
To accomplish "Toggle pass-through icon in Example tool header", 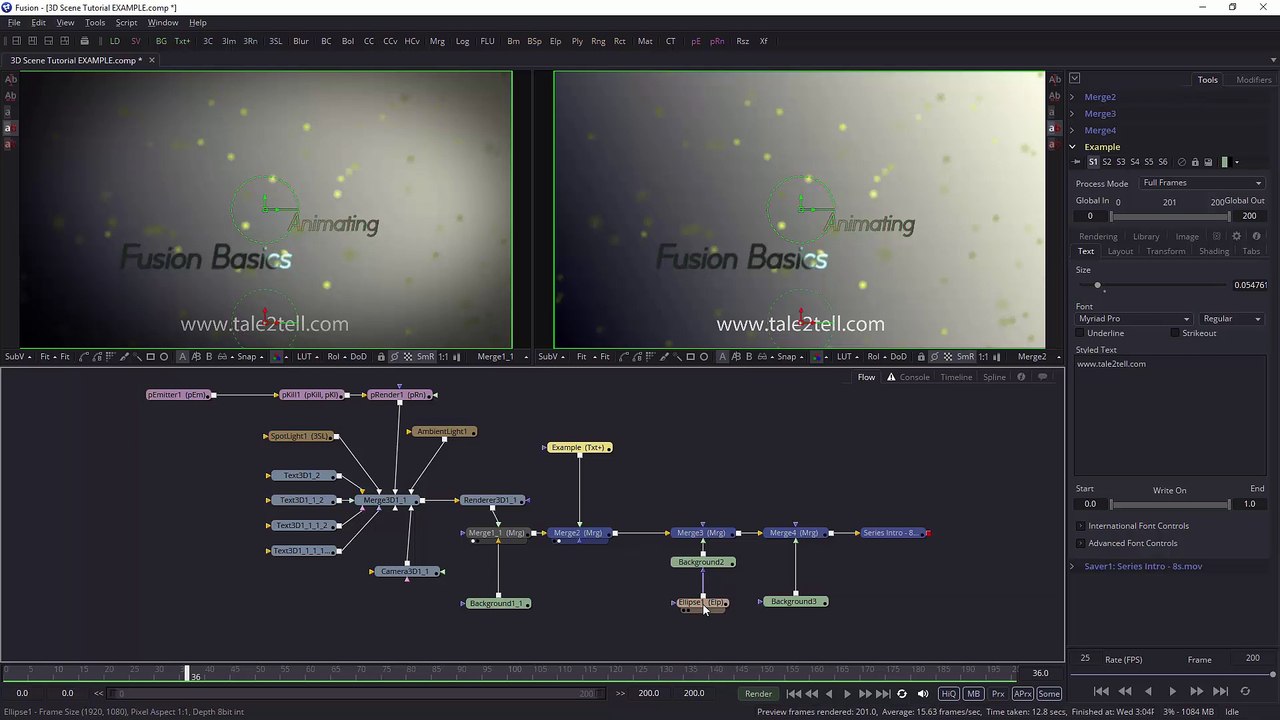I will [x=1182, y=162].
